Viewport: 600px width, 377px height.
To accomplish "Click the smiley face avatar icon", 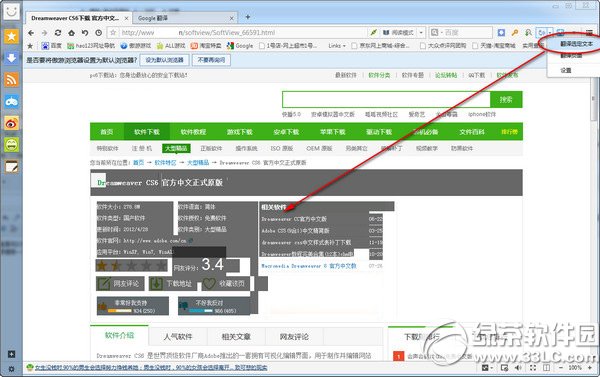I will [x=11, y=11].
